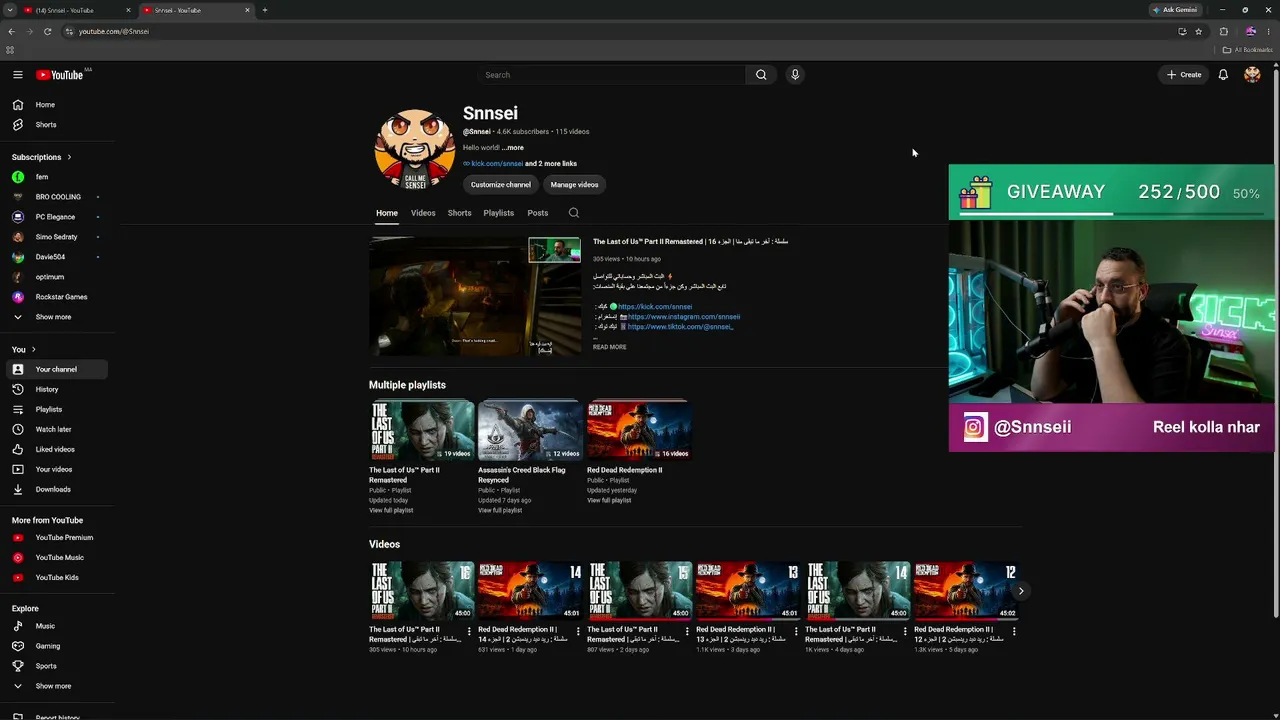Select the channel Home tab

[x=387, y=213]
